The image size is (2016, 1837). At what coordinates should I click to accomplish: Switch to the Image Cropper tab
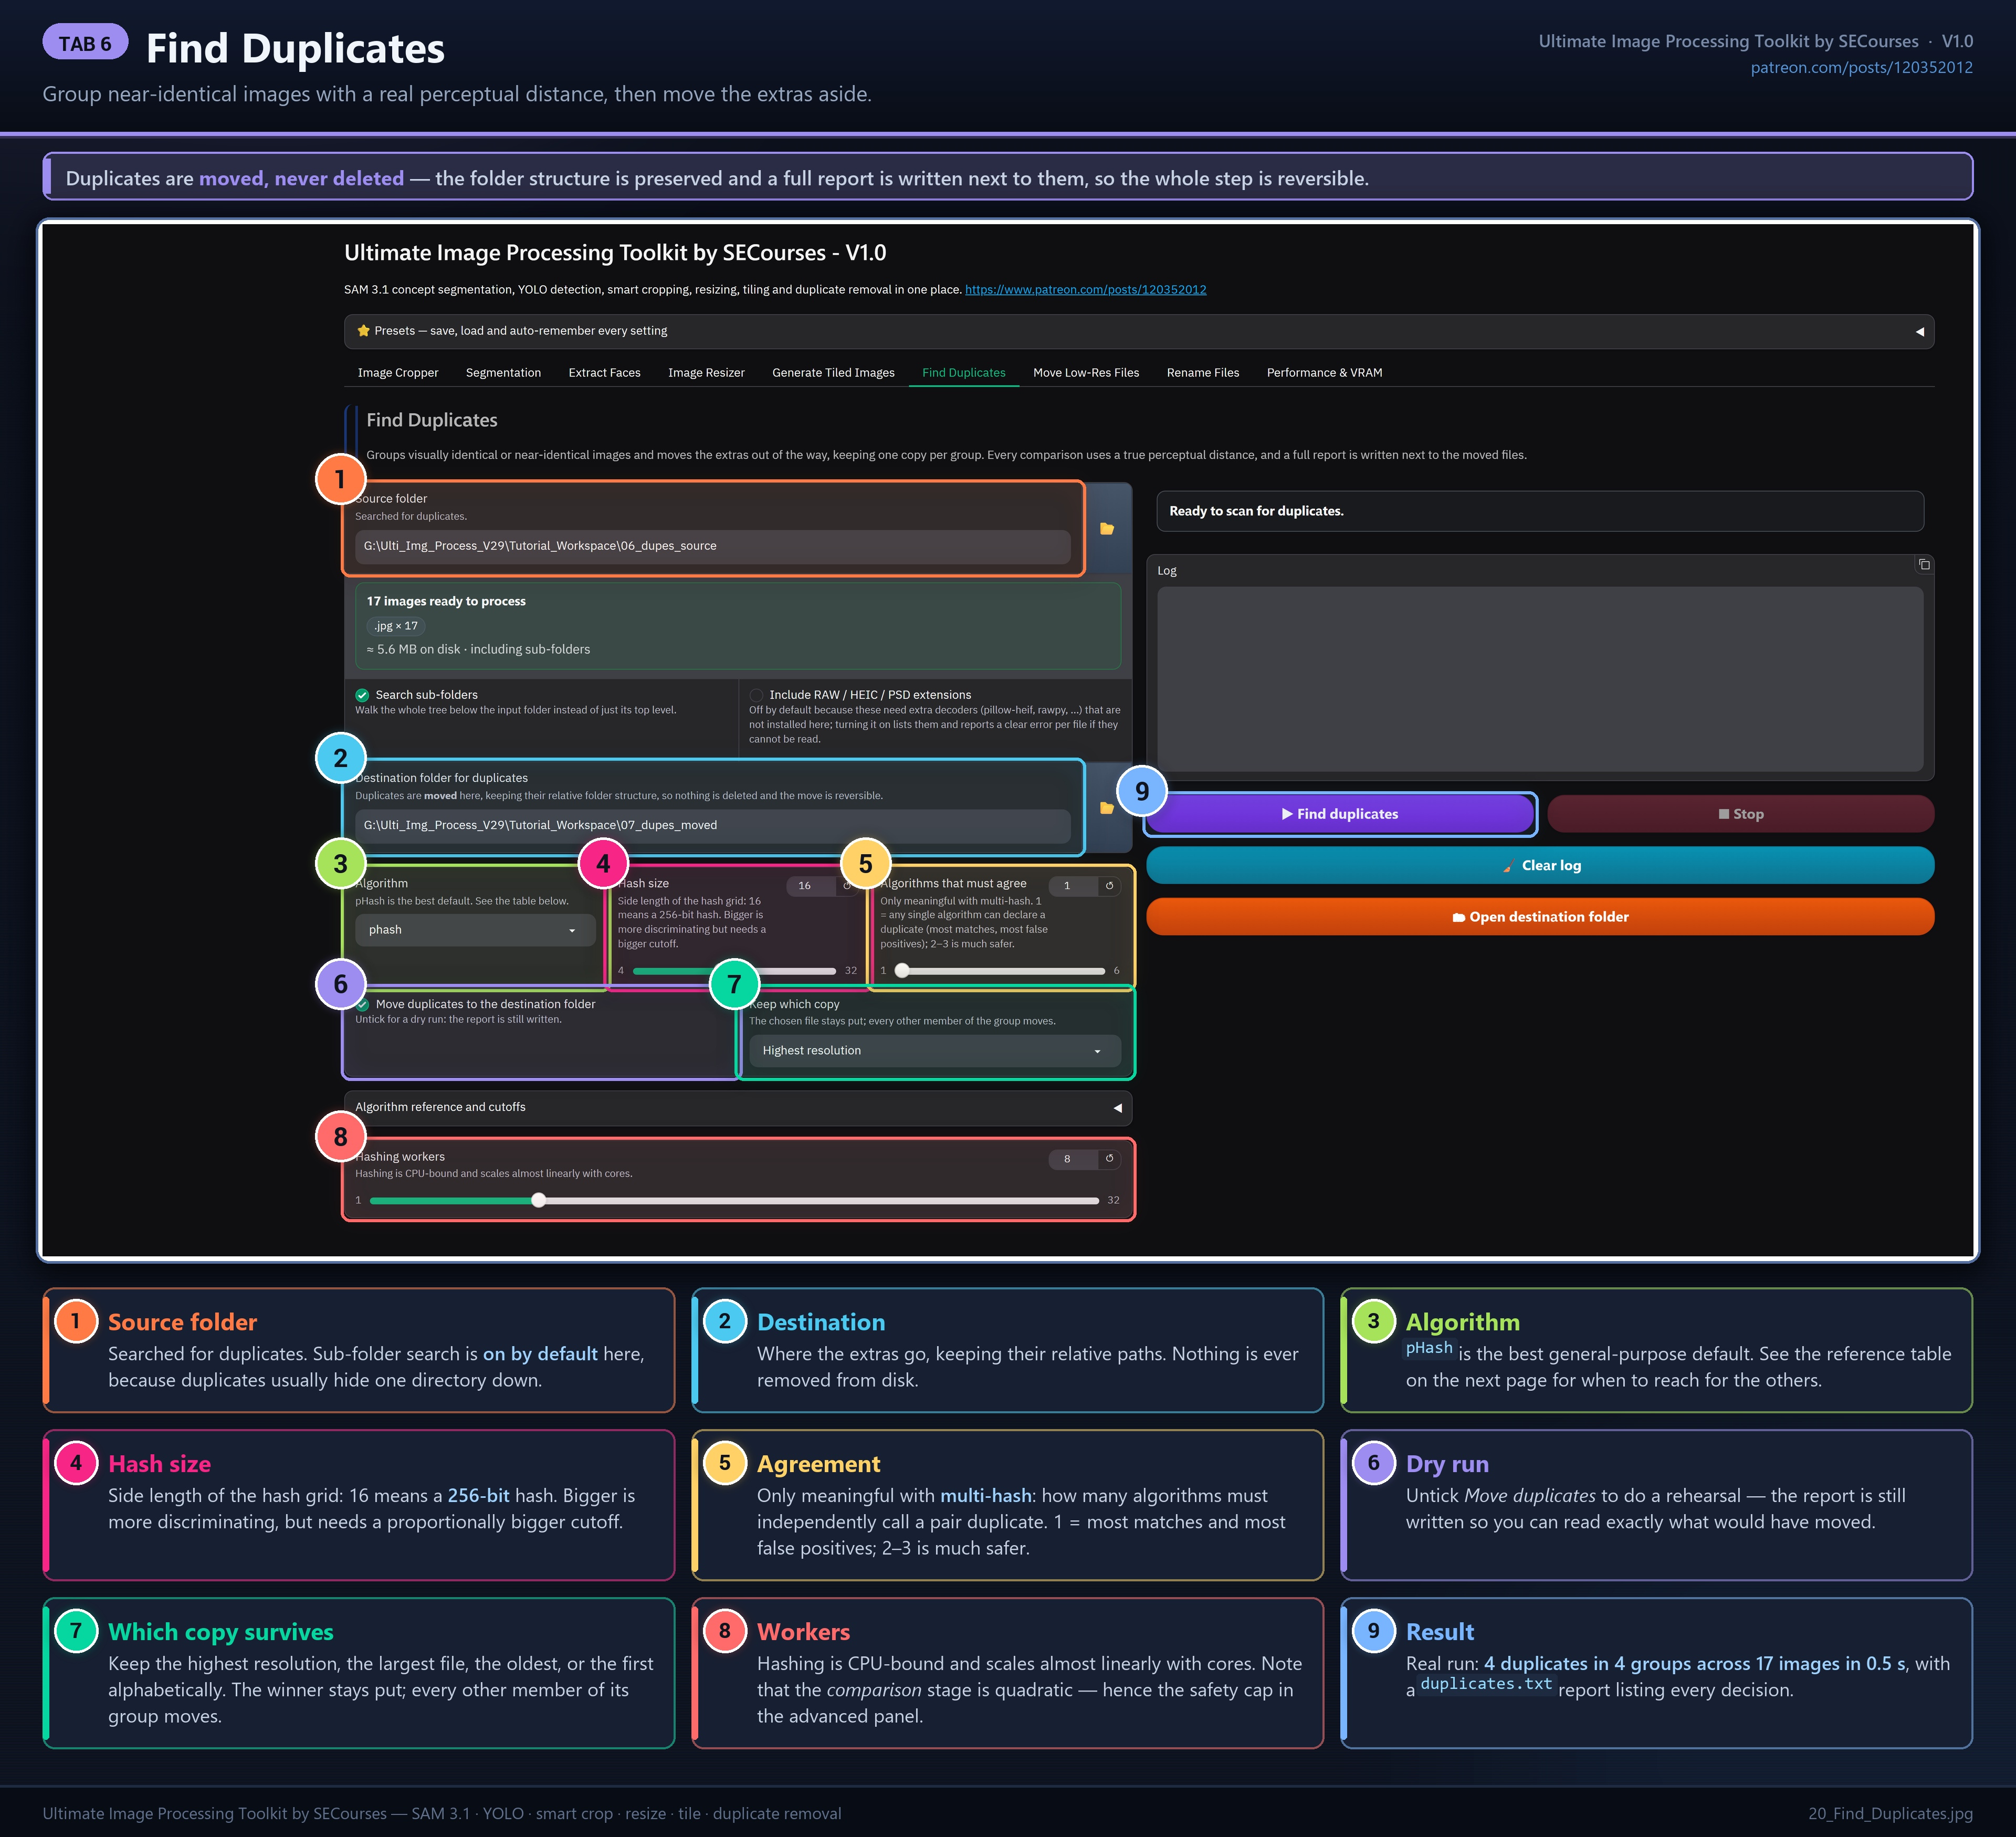[398, 373]
